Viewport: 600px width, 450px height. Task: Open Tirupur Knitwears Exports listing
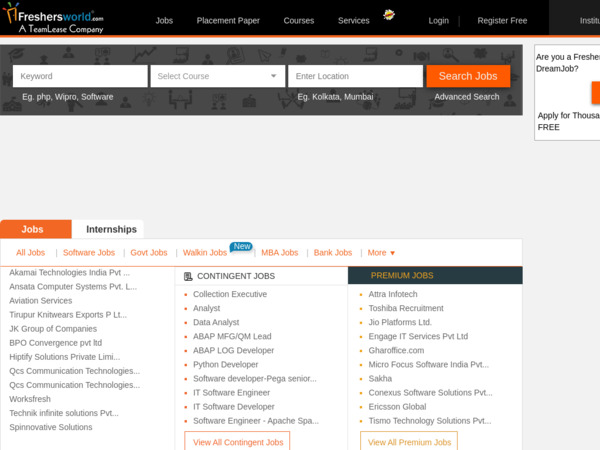pos(68,315)
